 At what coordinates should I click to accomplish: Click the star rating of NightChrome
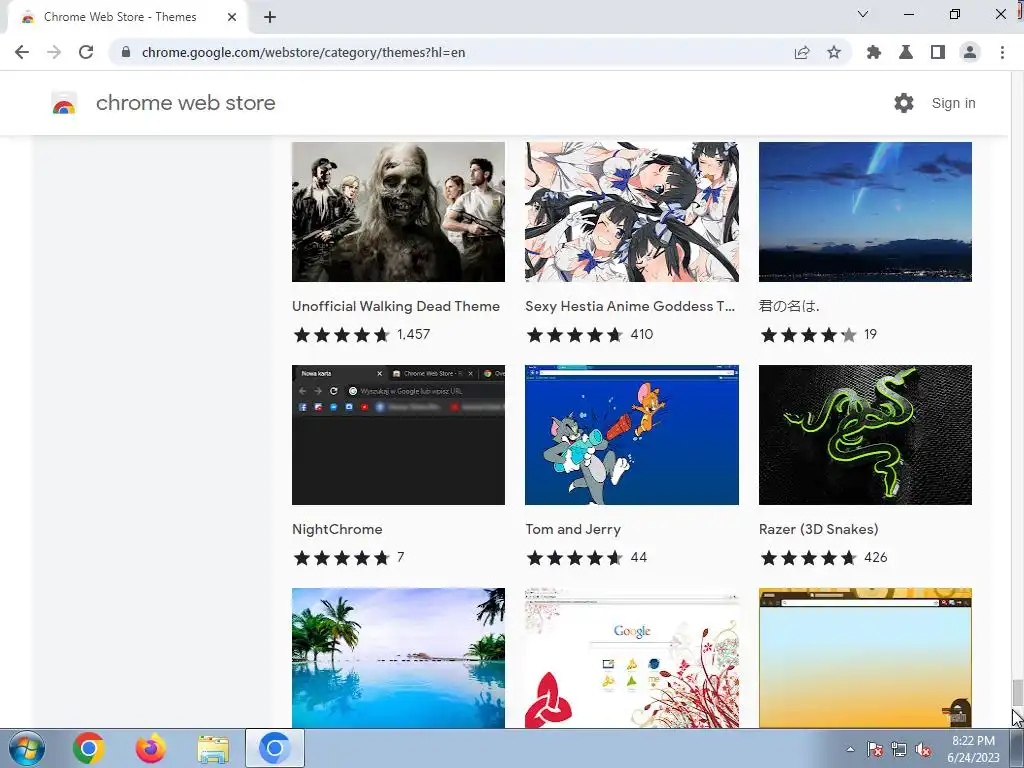tap(342, 558)
